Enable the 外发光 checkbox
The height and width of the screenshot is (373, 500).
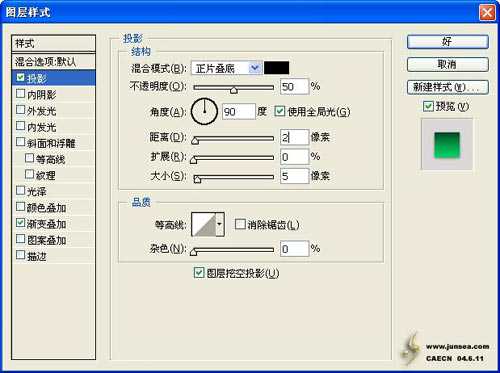[20, 110]
